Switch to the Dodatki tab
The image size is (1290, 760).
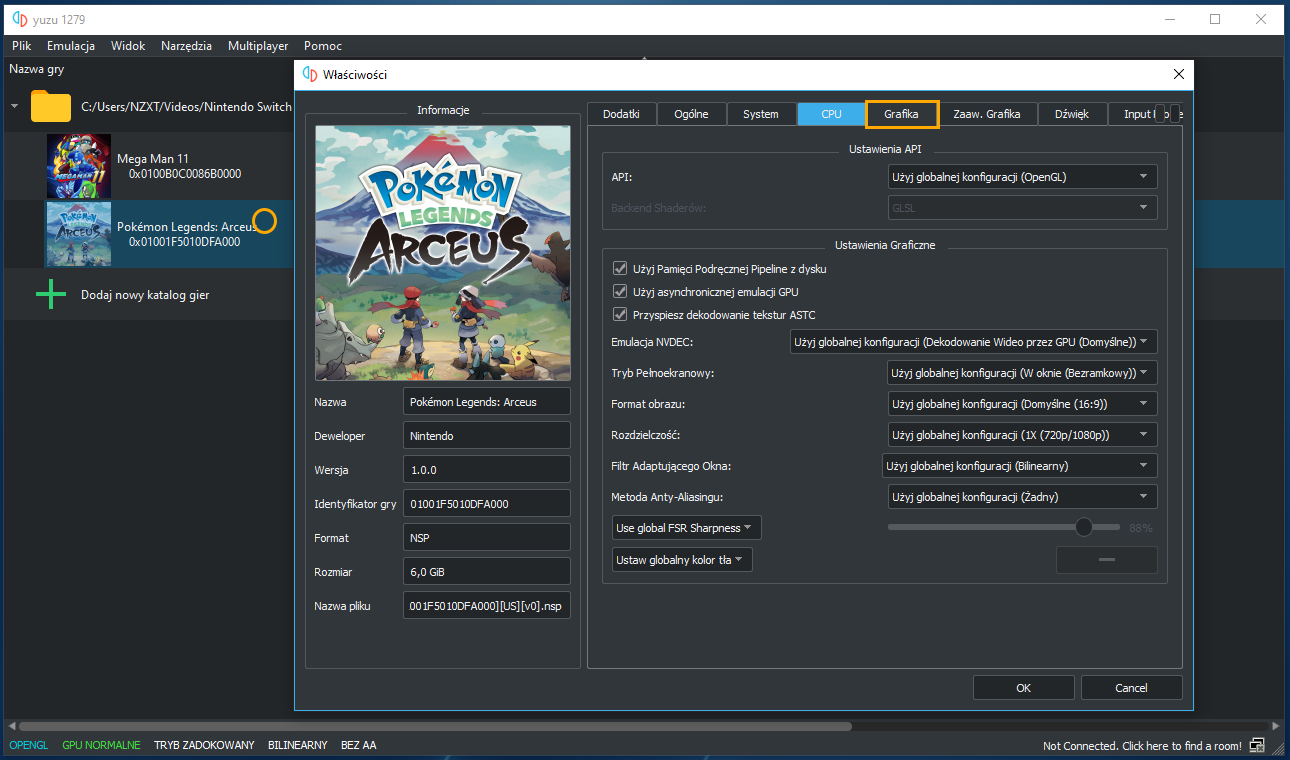click(x=622, y=114)
